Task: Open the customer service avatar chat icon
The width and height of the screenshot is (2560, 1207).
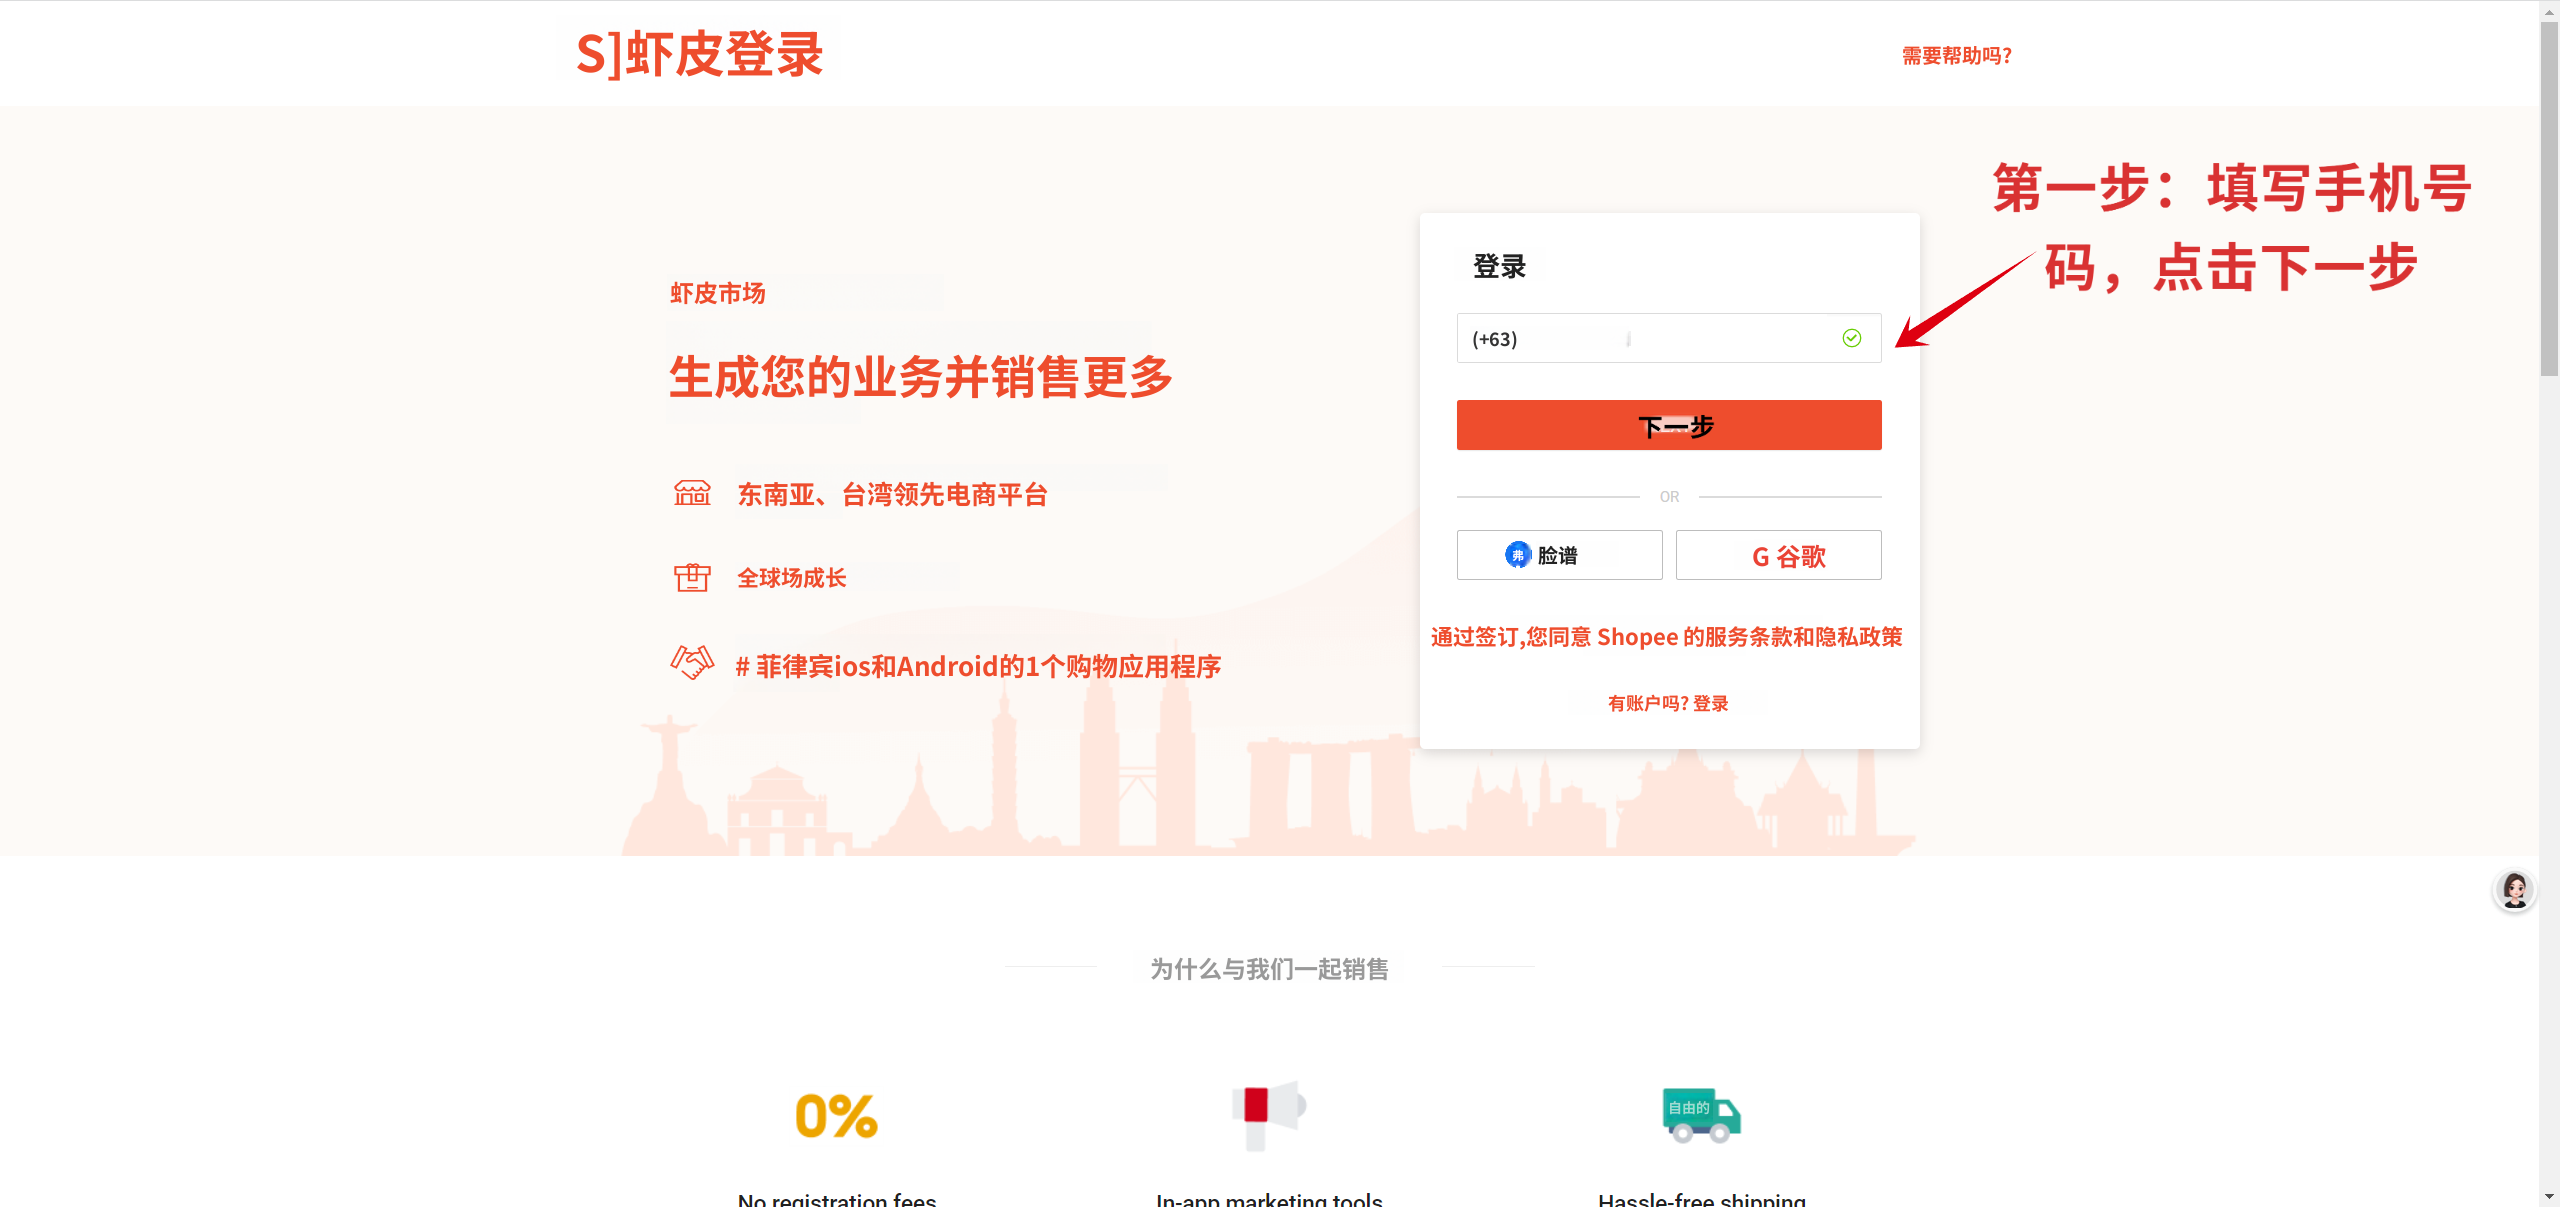Action: pos(2514,889)
